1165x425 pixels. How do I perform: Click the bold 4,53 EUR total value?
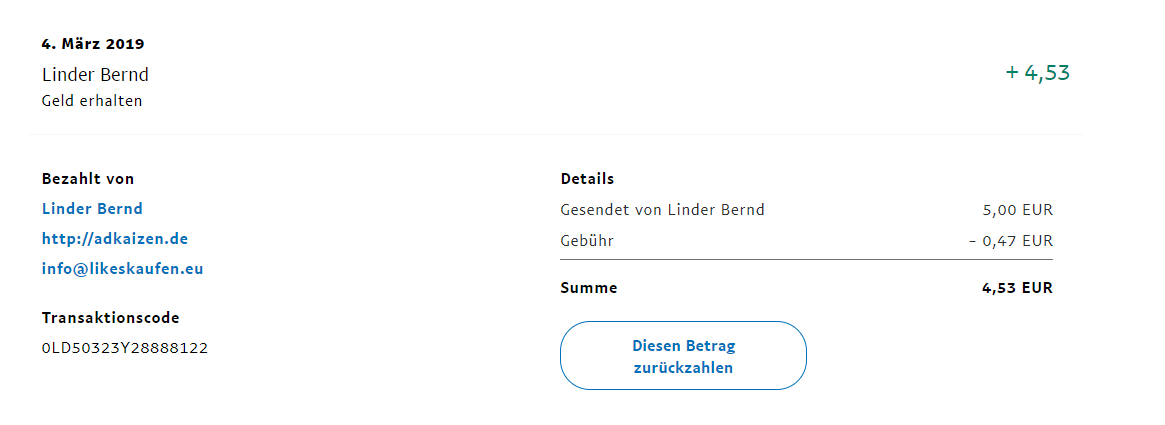pyautogui.click(x=1018, y=288)
